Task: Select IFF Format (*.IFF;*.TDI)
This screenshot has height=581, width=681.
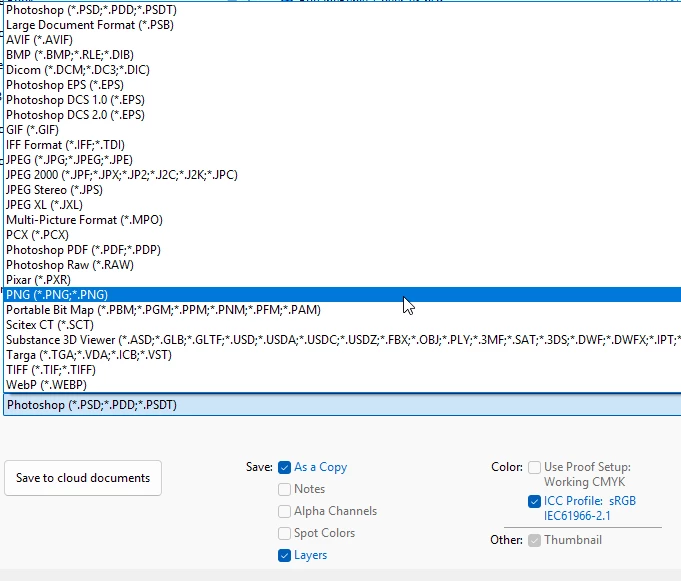Action: pyautogui.click(x=342, y=145)
